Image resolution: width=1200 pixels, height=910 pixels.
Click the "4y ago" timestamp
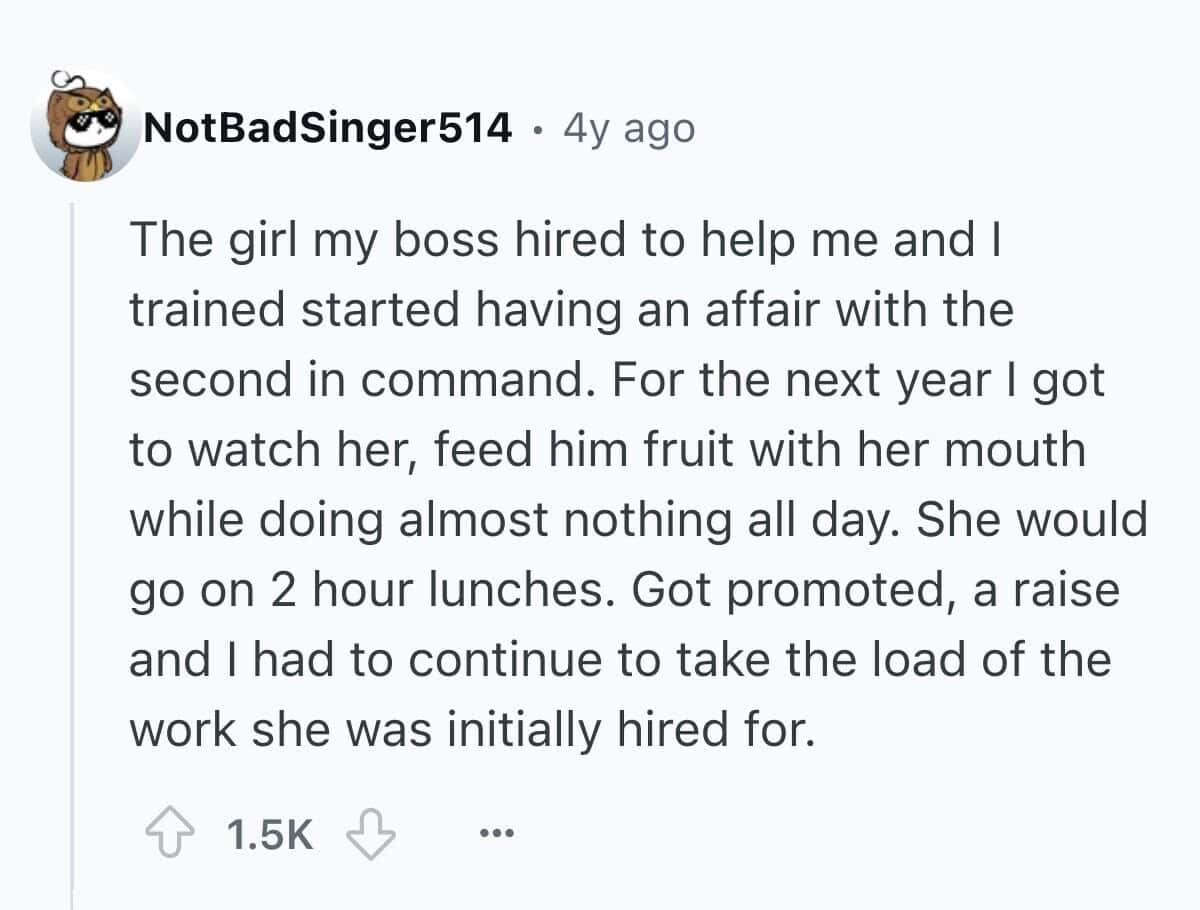tap(629, 128)
